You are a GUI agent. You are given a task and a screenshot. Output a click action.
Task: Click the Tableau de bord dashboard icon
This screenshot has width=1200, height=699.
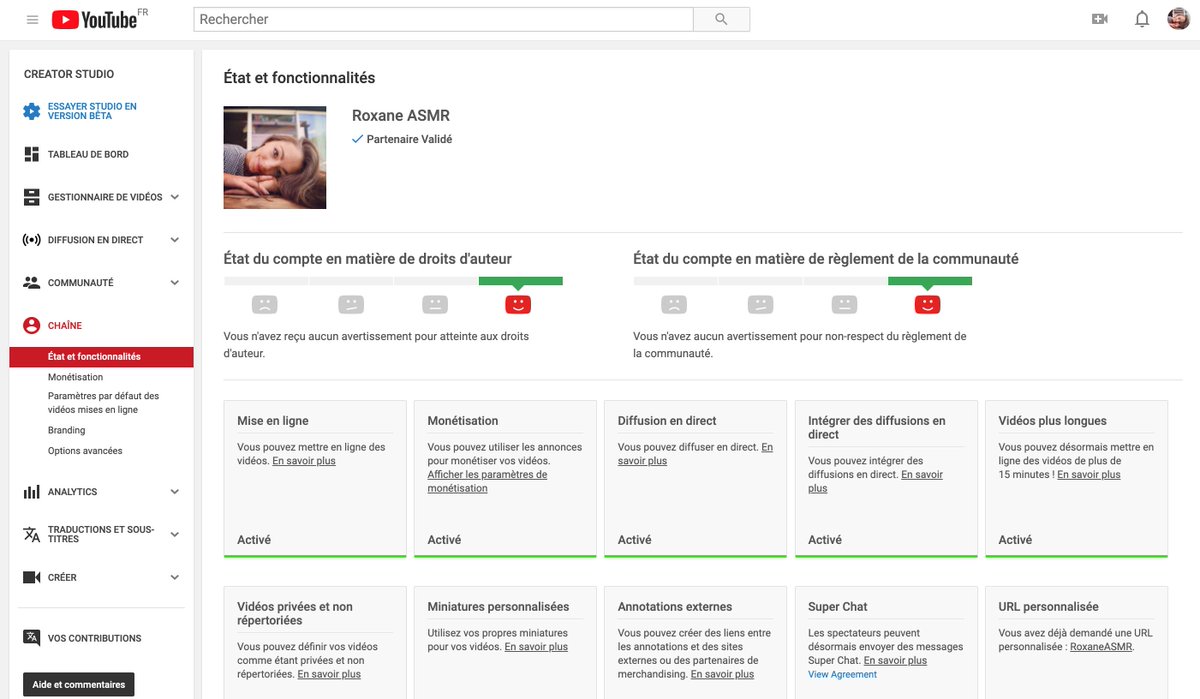click(x=31, y=154)
